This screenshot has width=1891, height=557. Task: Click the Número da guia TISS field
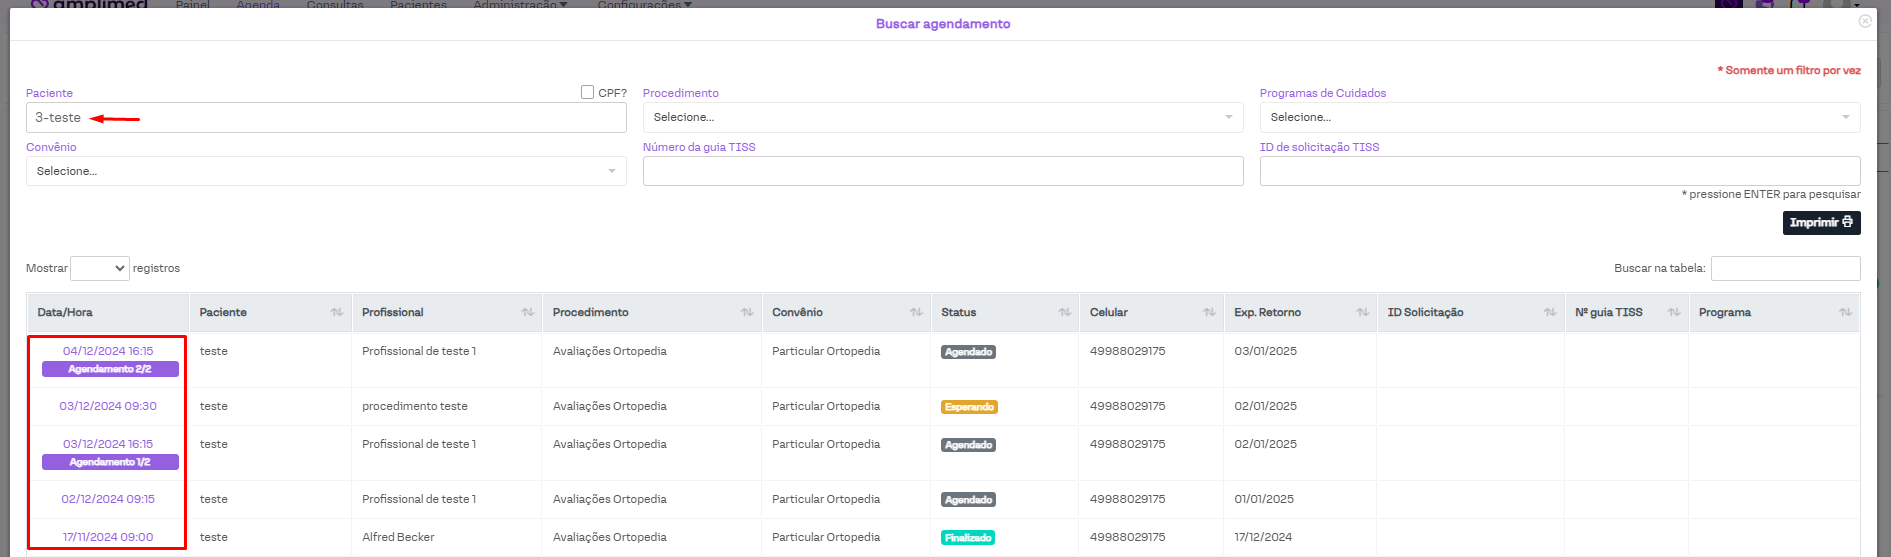[942, 172]
